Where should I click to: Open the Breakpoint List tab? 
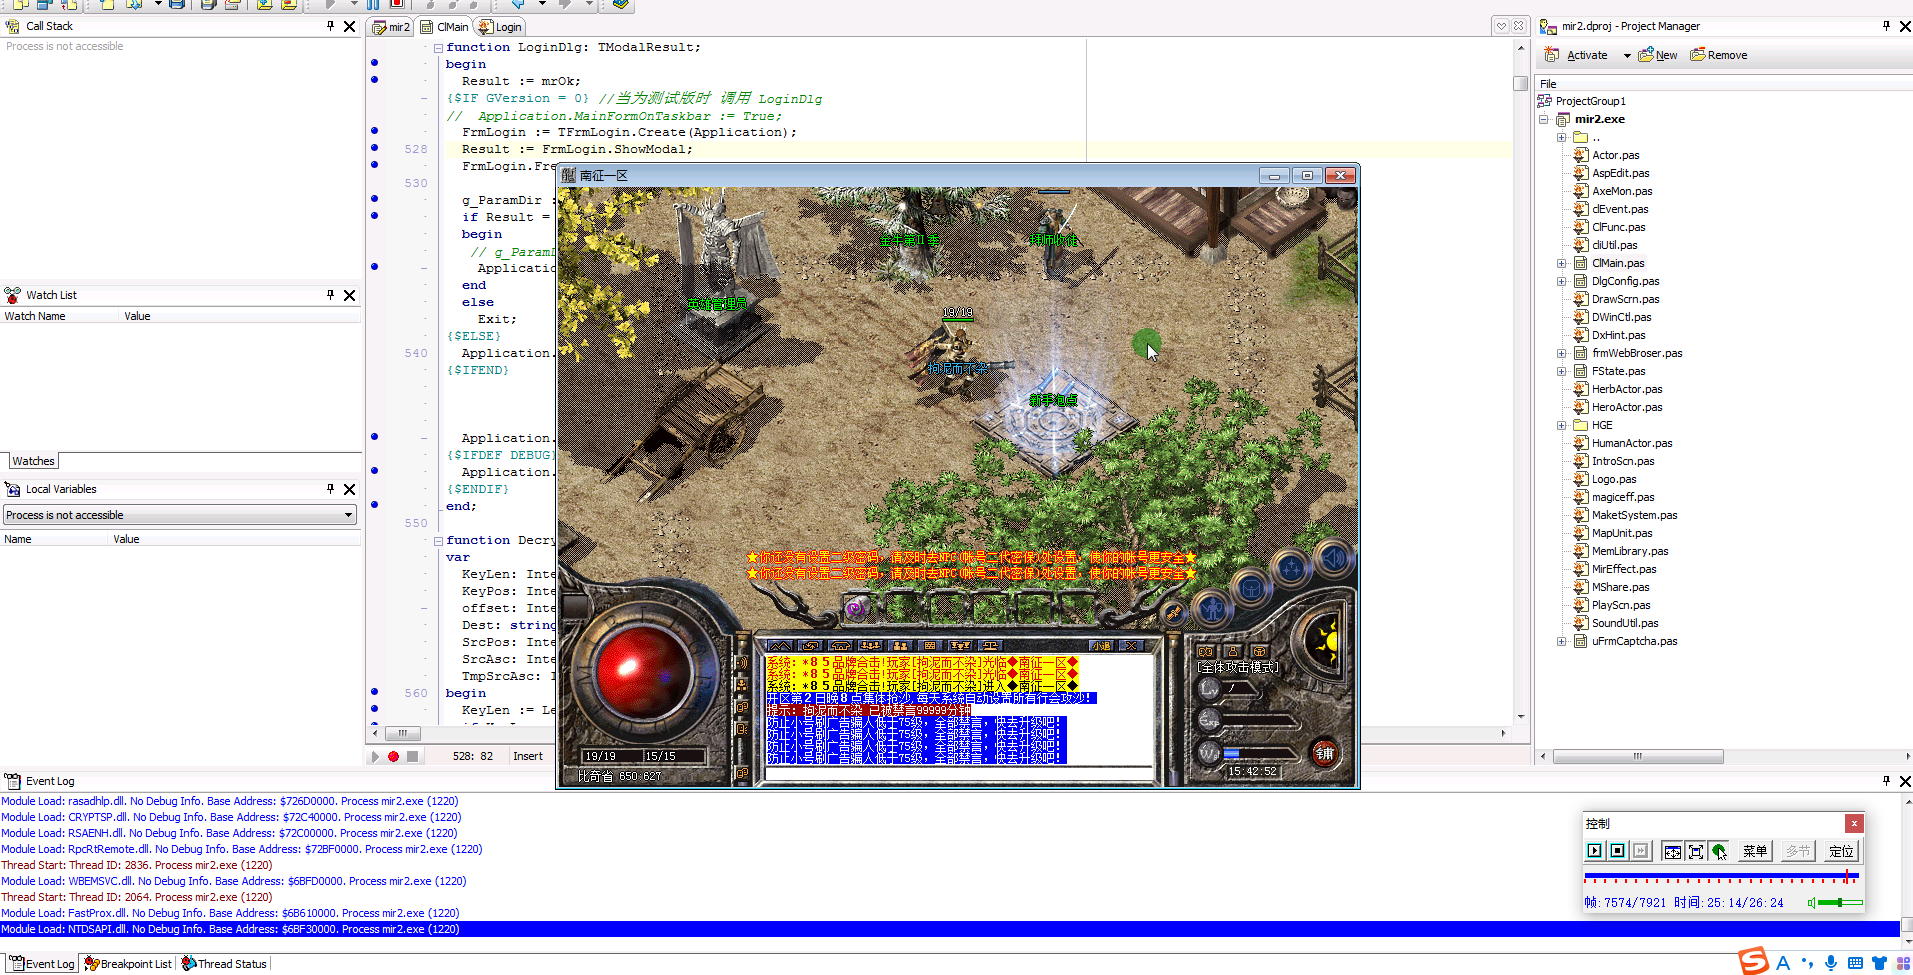[x=128, y=964]
